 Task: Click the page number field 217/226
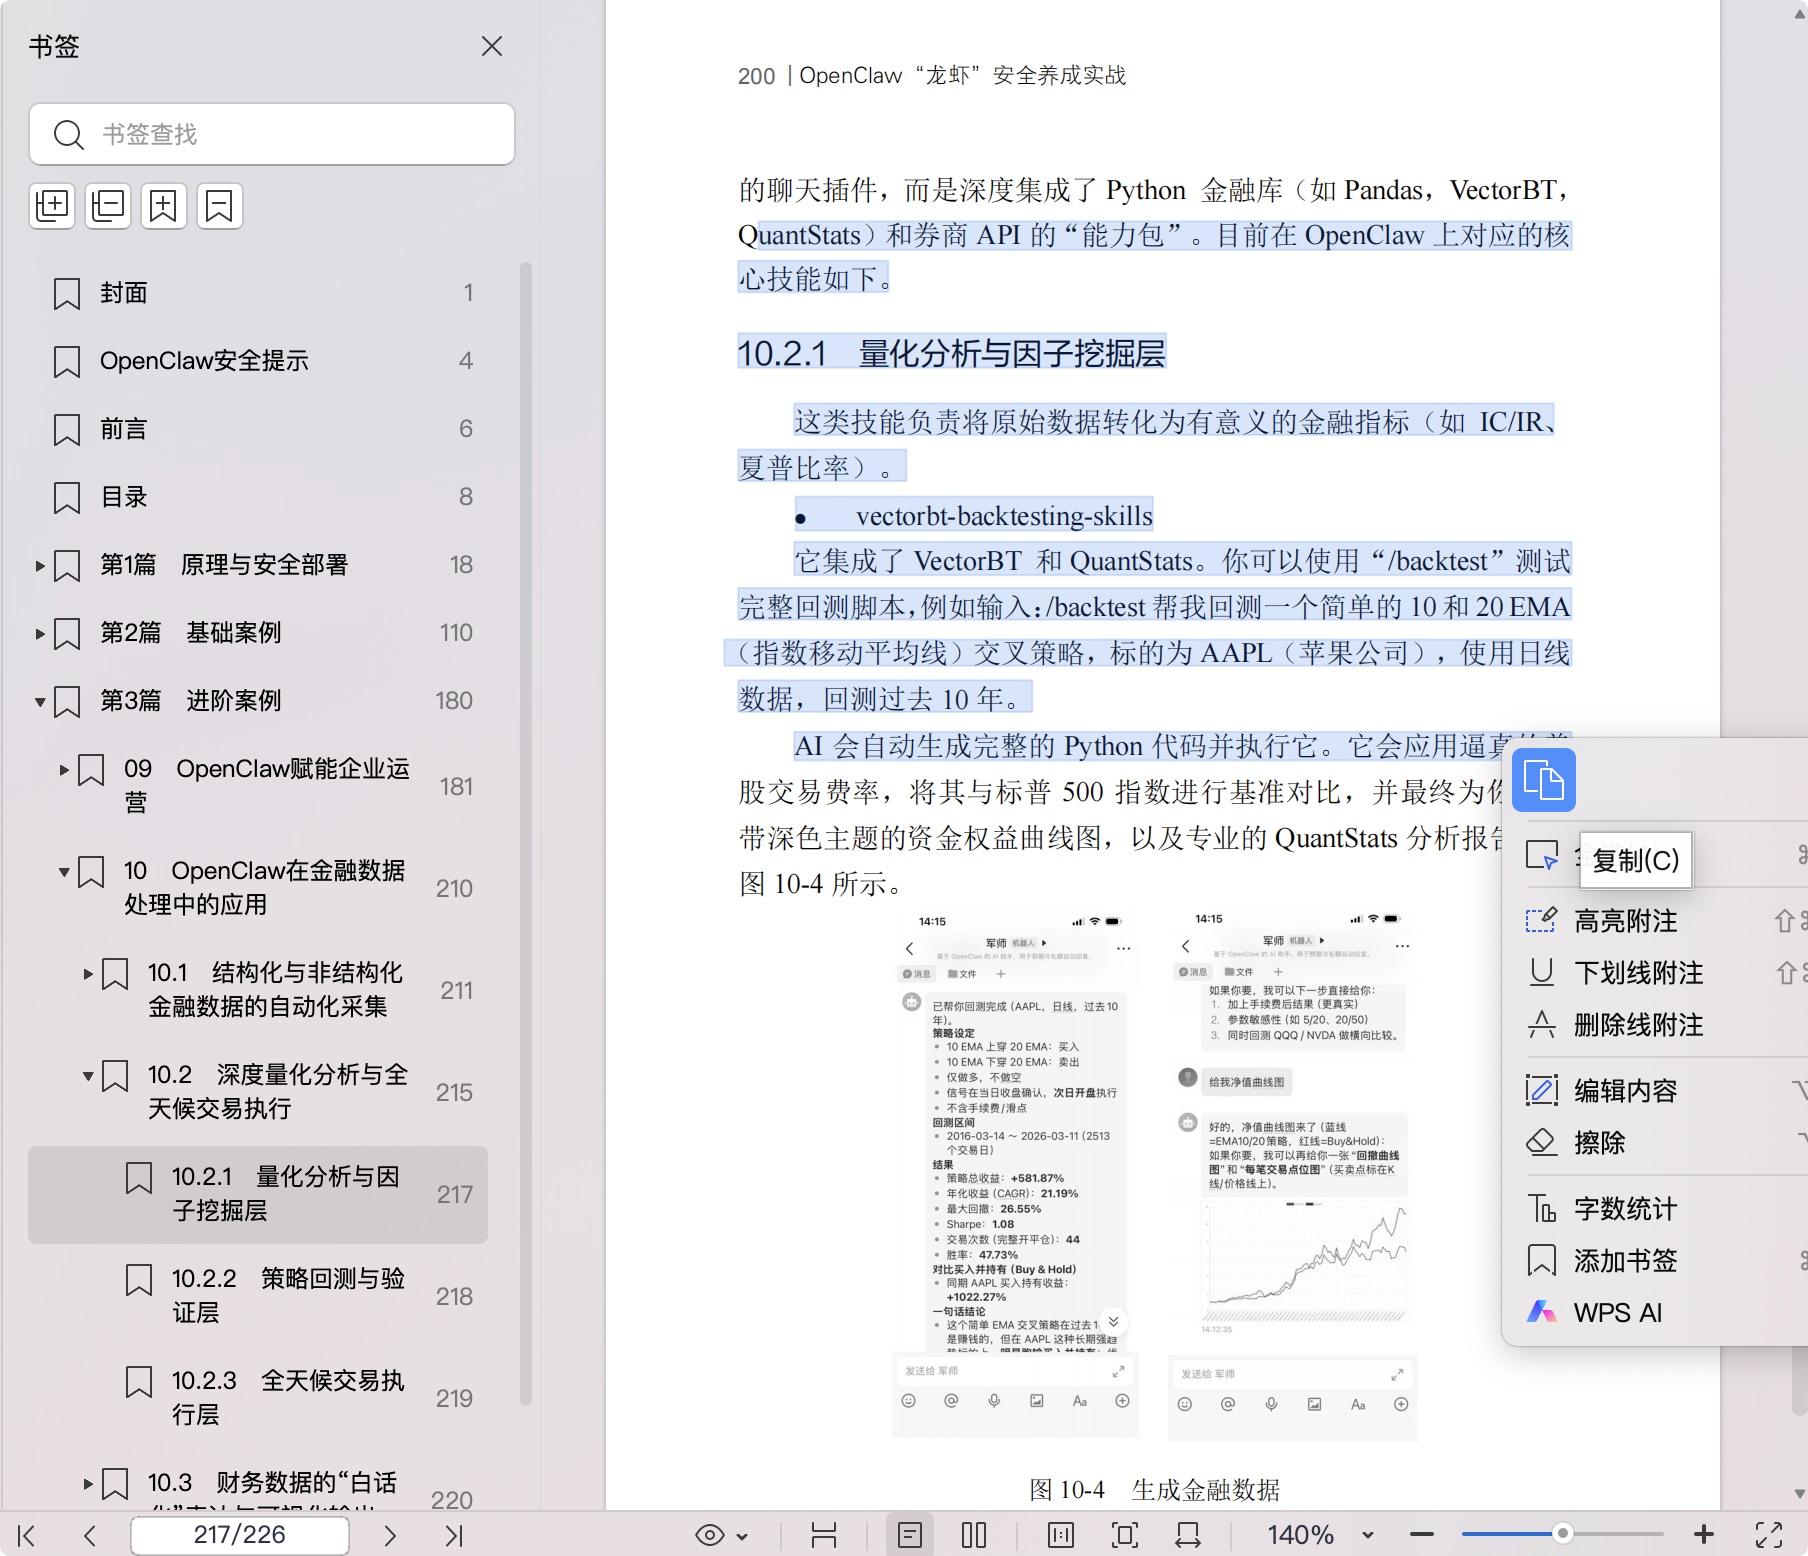240,1535
